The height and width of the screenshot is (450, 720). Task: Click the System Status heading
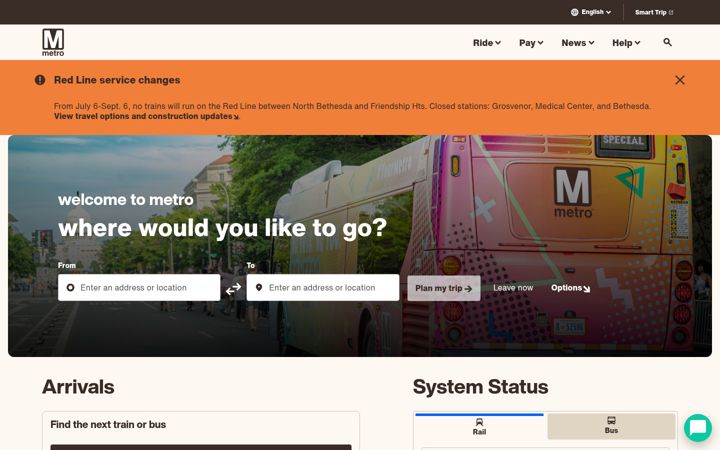click(480, 387)
